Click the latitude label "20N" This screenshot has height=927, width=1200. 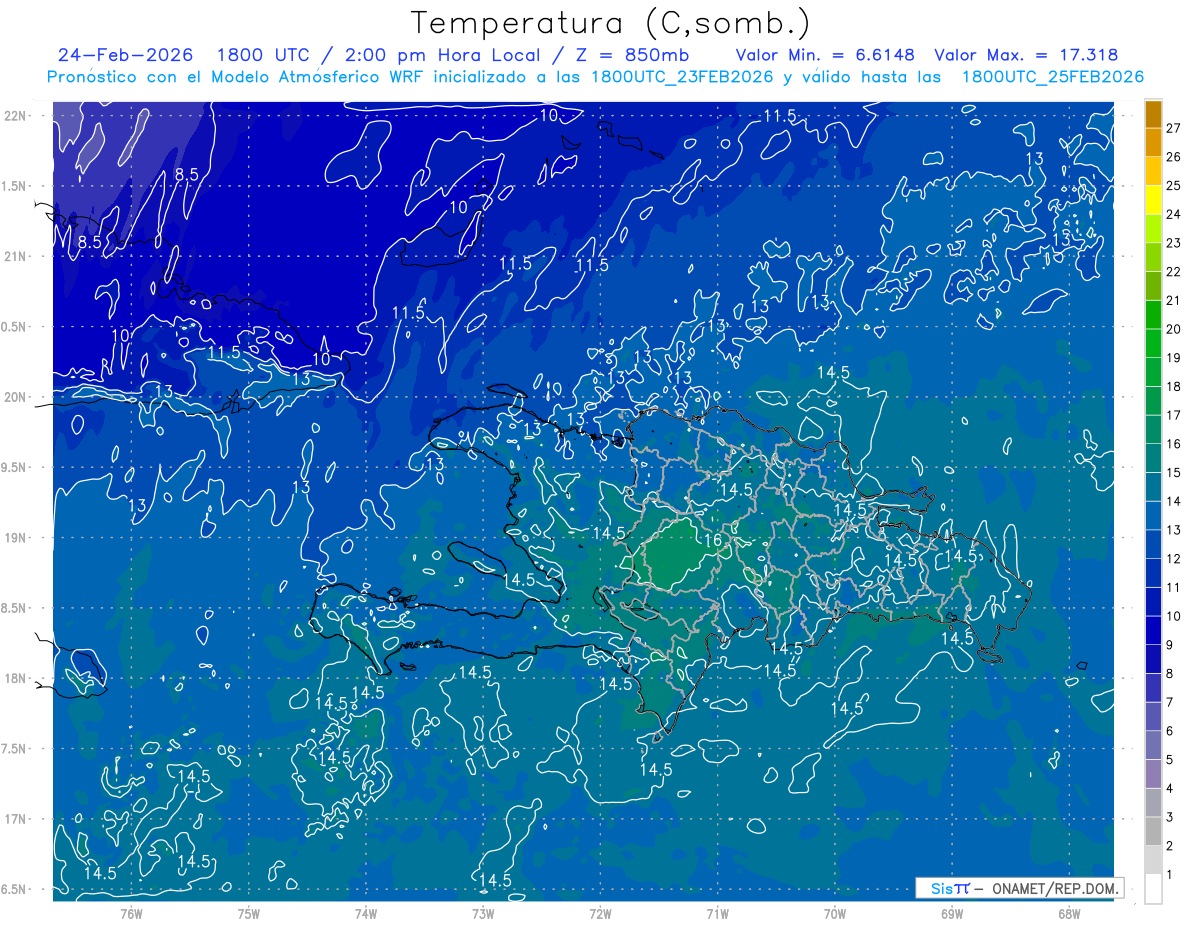(16, 397)
